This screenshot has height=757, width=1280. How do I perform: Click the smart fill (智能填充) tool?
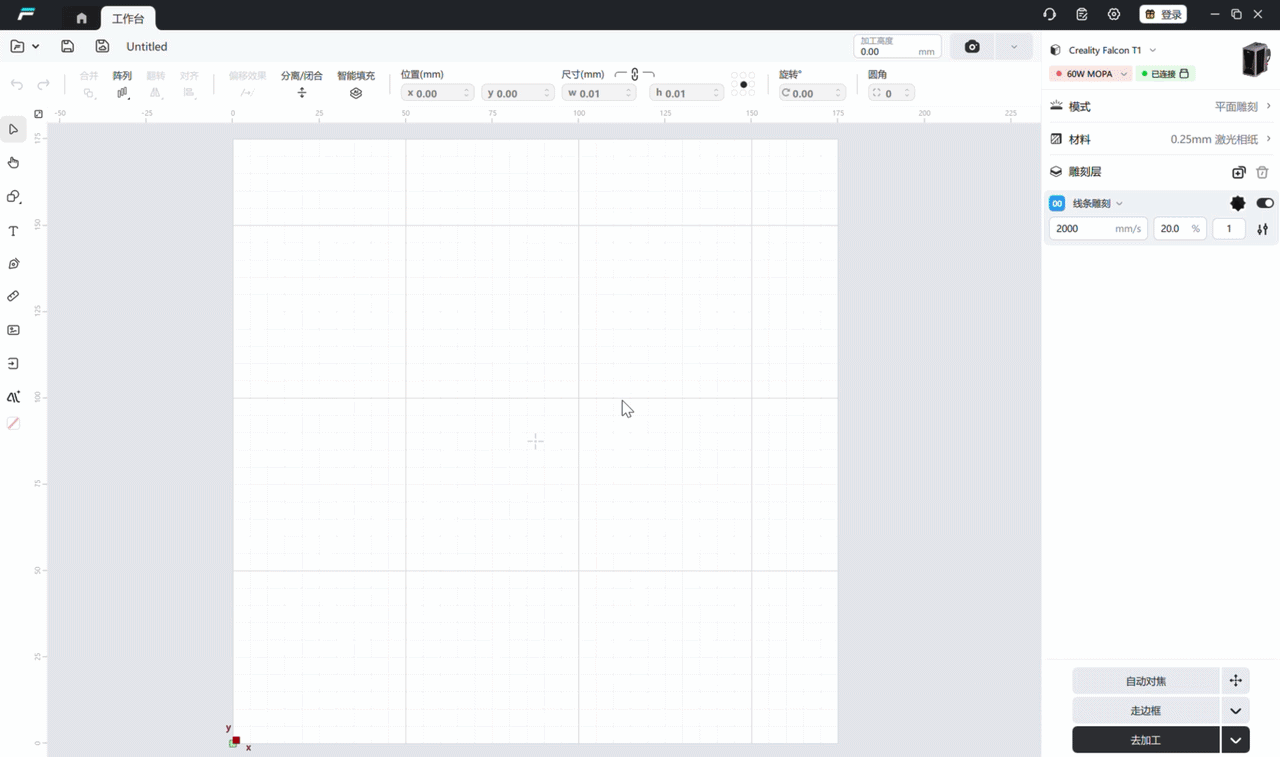[x=356, y=84]
